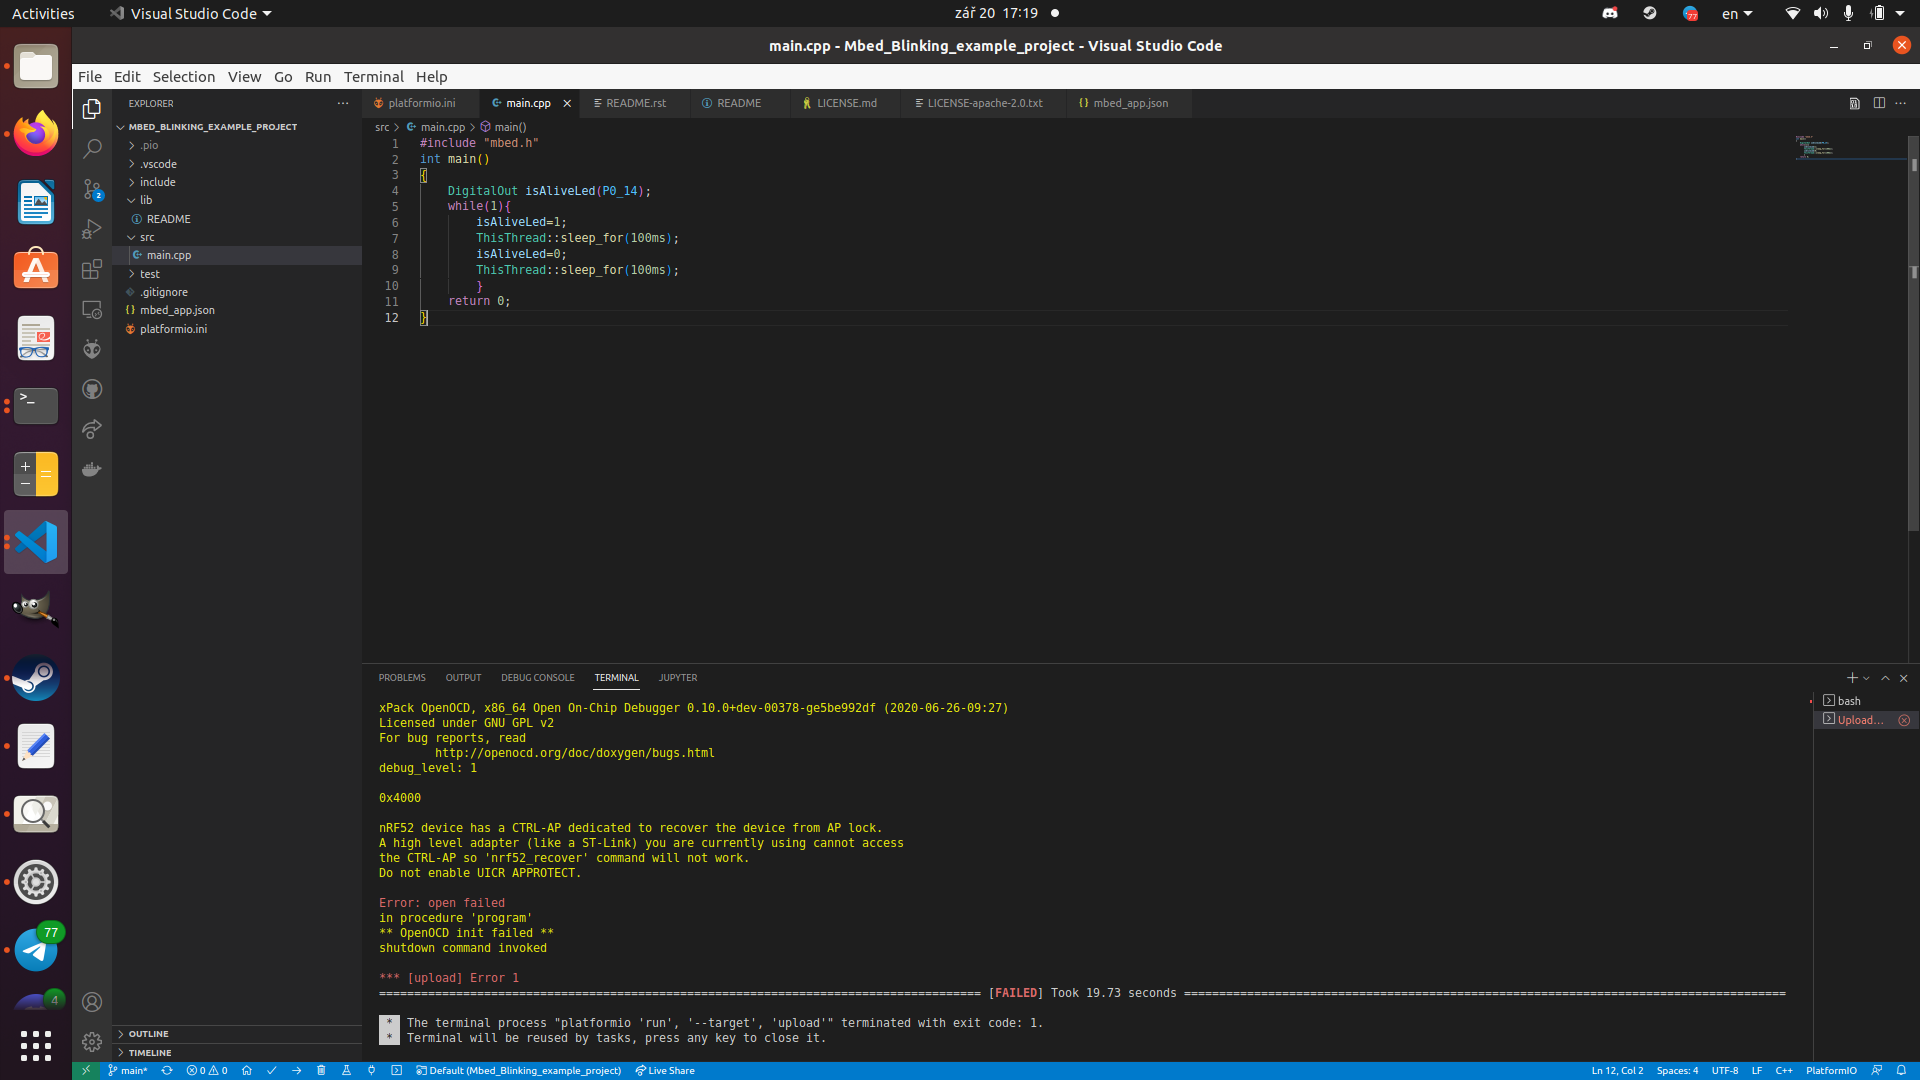1920x1080 pixels.
Task: Click PlatformIO Test flask icon
Action: [x=347, y=1070]
